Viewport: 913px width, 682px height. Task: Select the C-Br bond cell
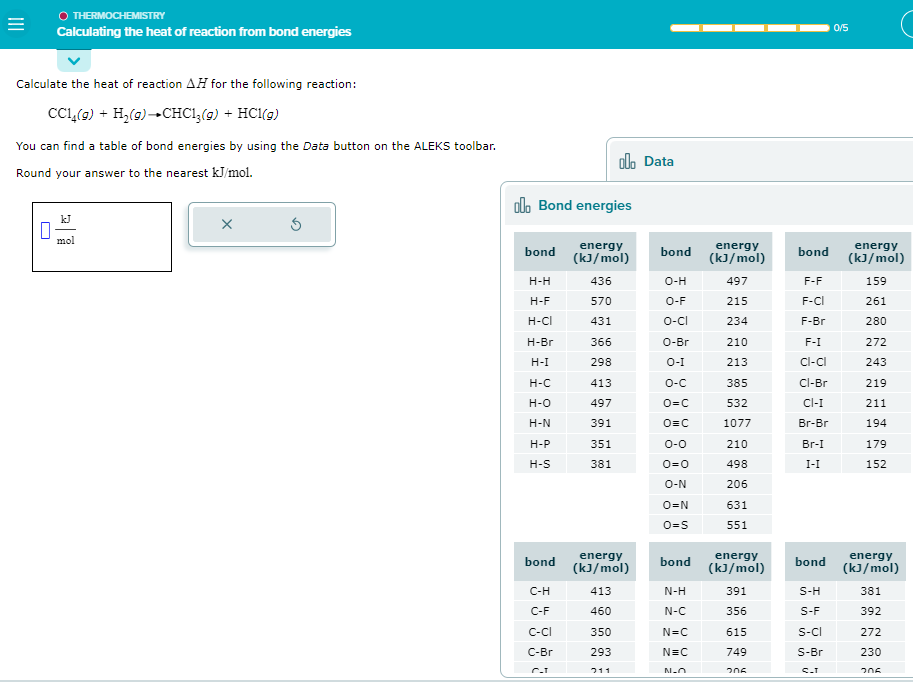[540, 652]
